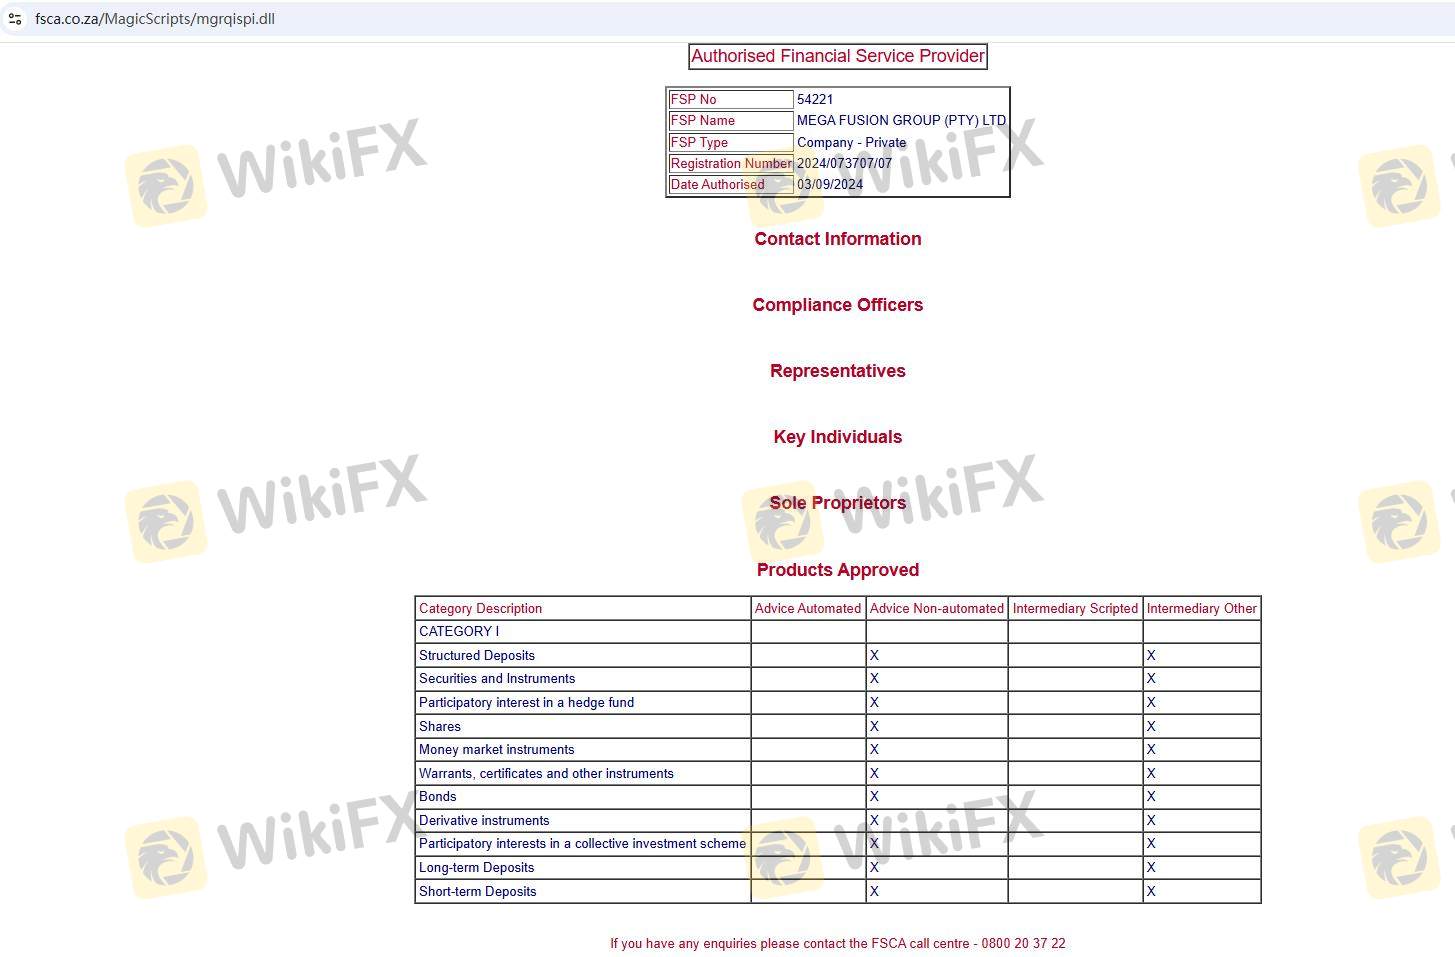The width and height of the screenshot is (1455, 957).
Task: Open the Key Individuals heading
Action: point(837,437)
